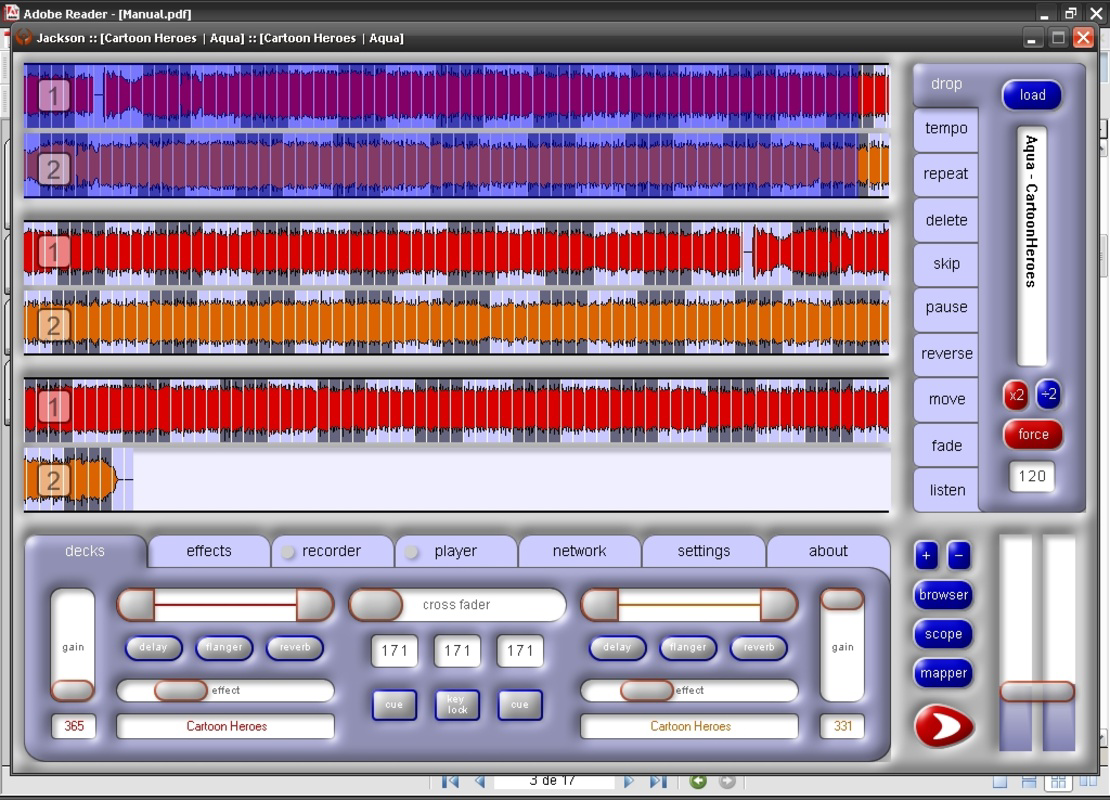Click the blue plus button
Screen dimensions: 1110x800
click(926, 556)
